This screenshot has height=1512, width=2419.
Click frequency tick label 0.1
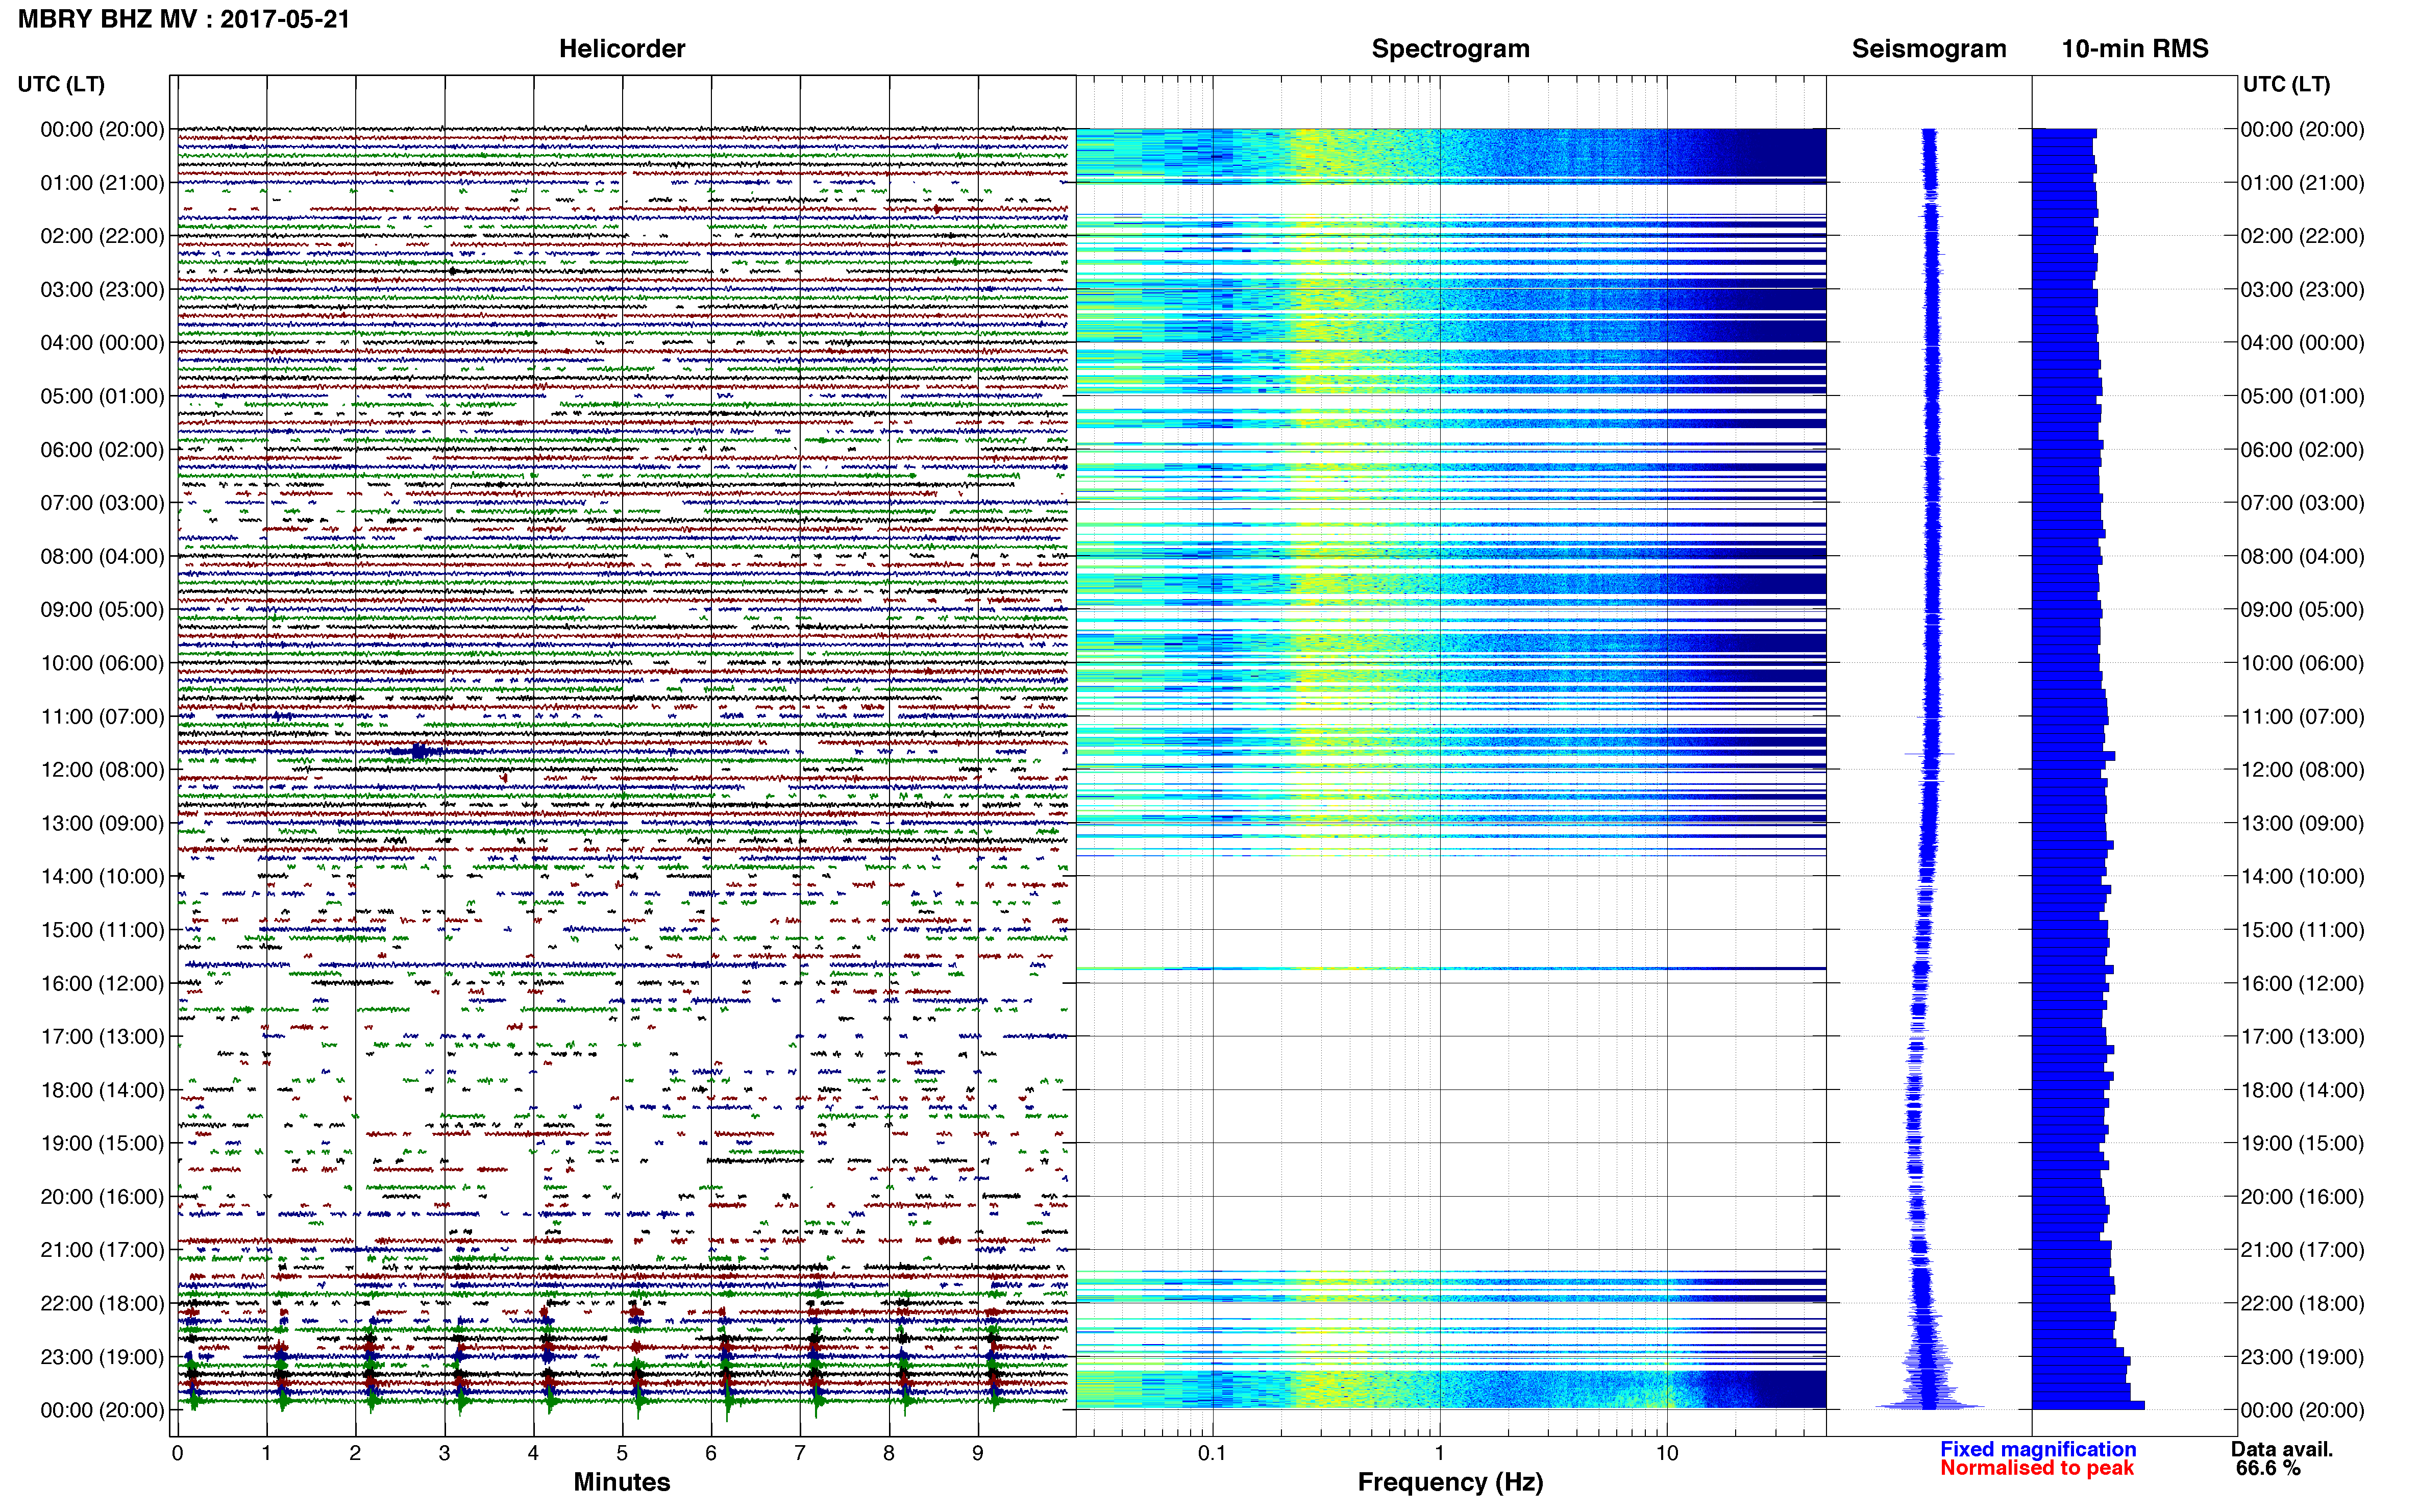tap(1212, 1453)
